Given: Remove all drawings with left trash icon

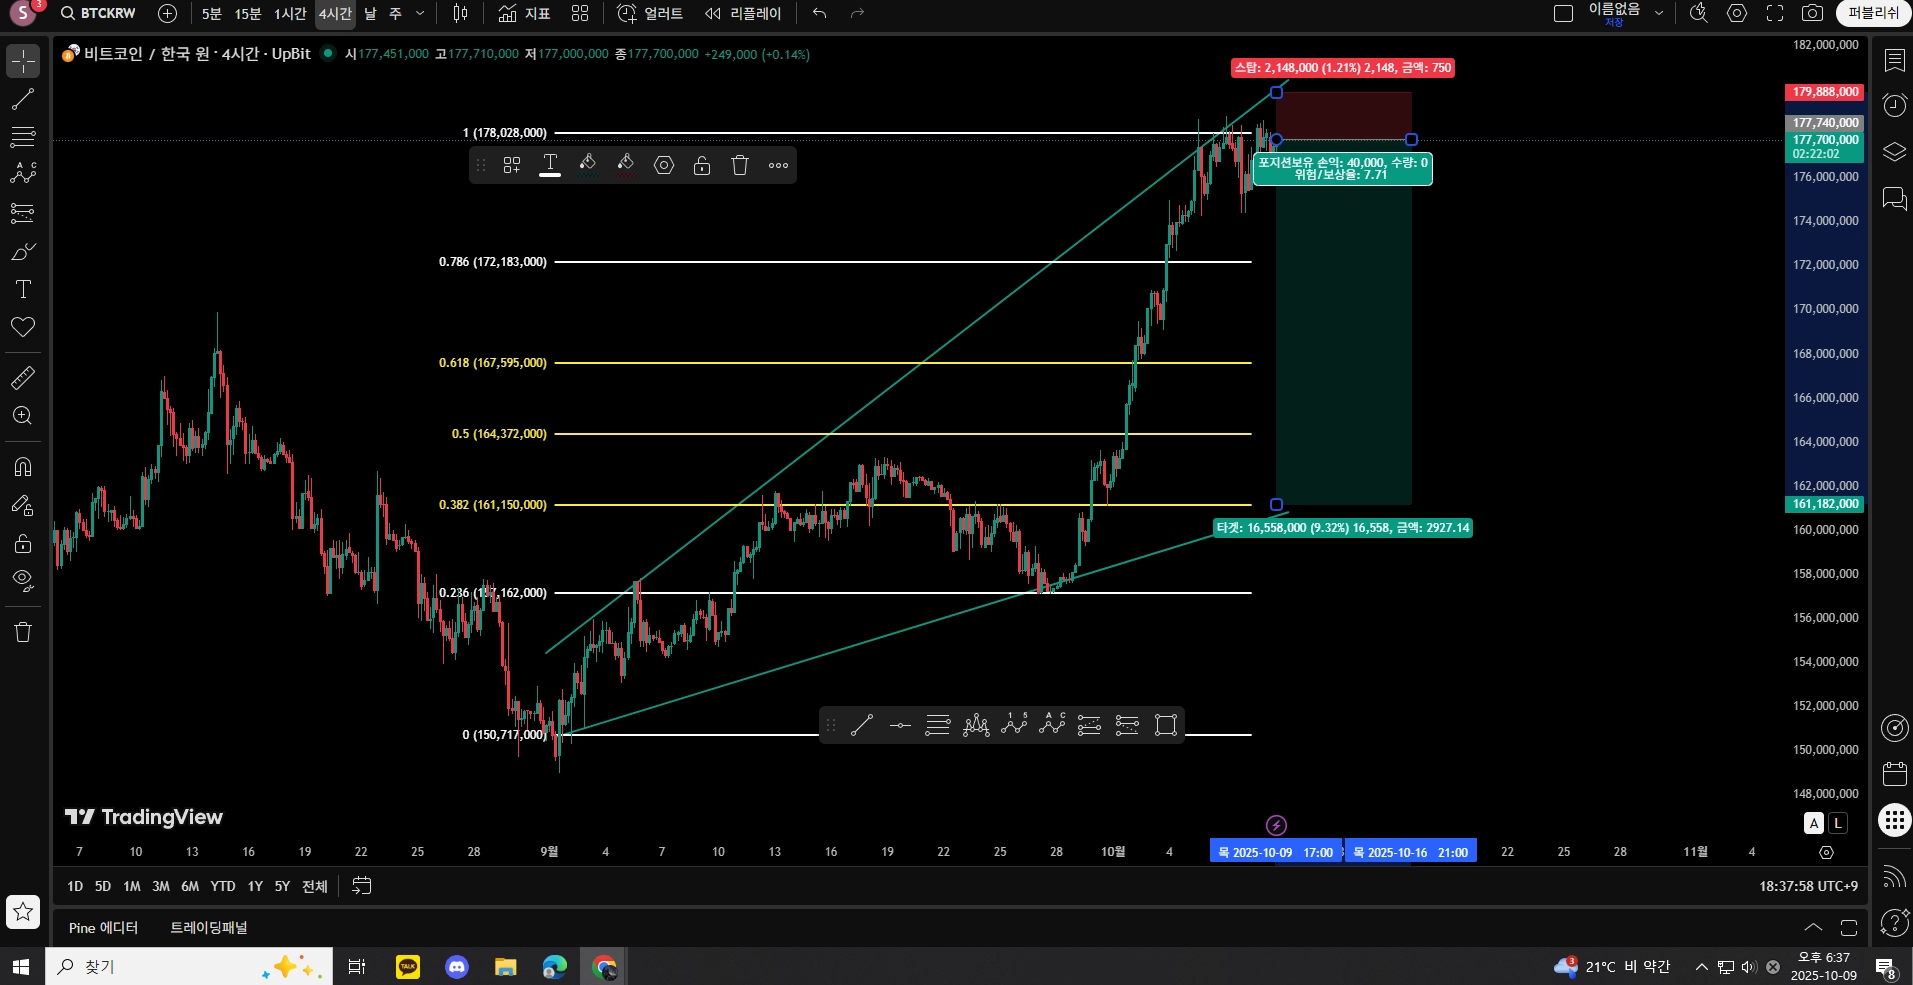Looking at the screenshot, I should pyautogui.click(x=23, y=632).
